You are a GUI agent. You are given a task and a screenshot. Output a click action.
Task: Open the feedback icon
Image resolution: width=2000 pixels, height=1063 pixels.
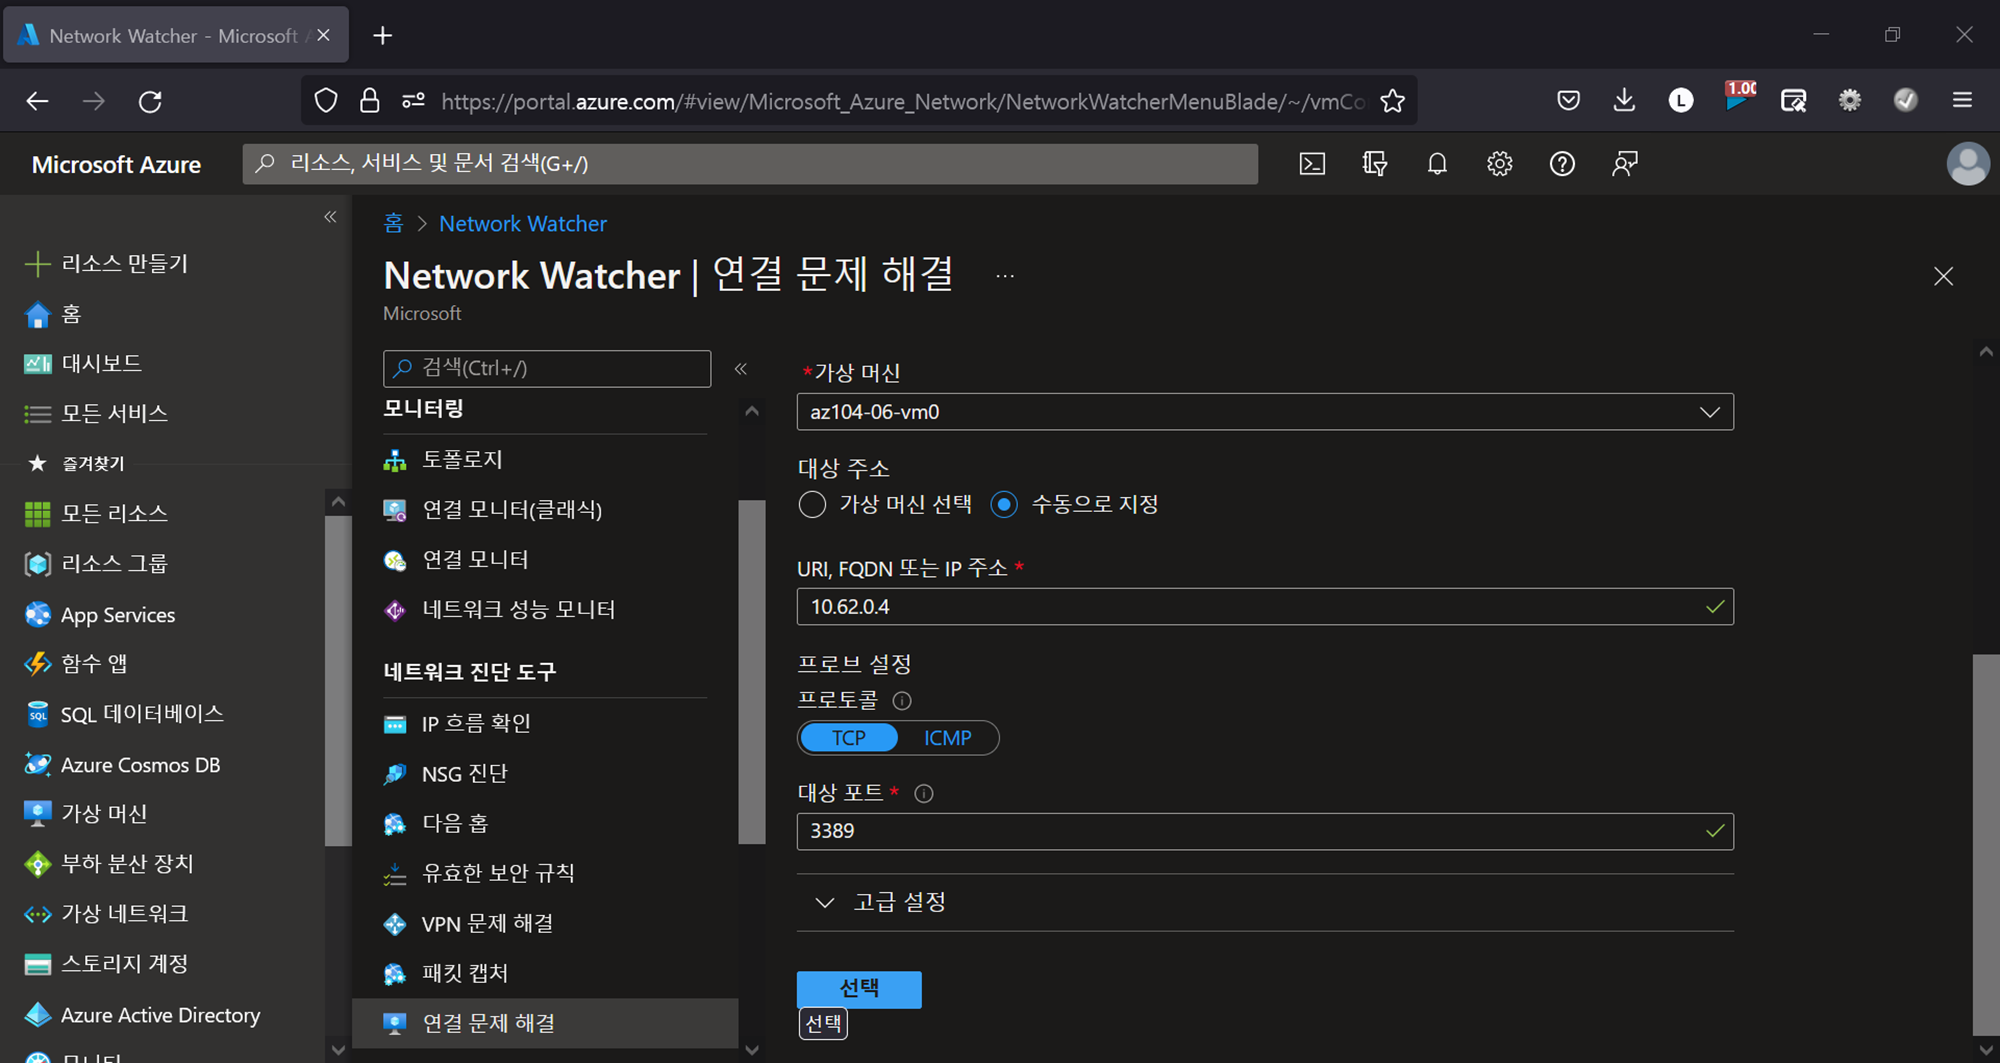click(x=1625, y=164)
